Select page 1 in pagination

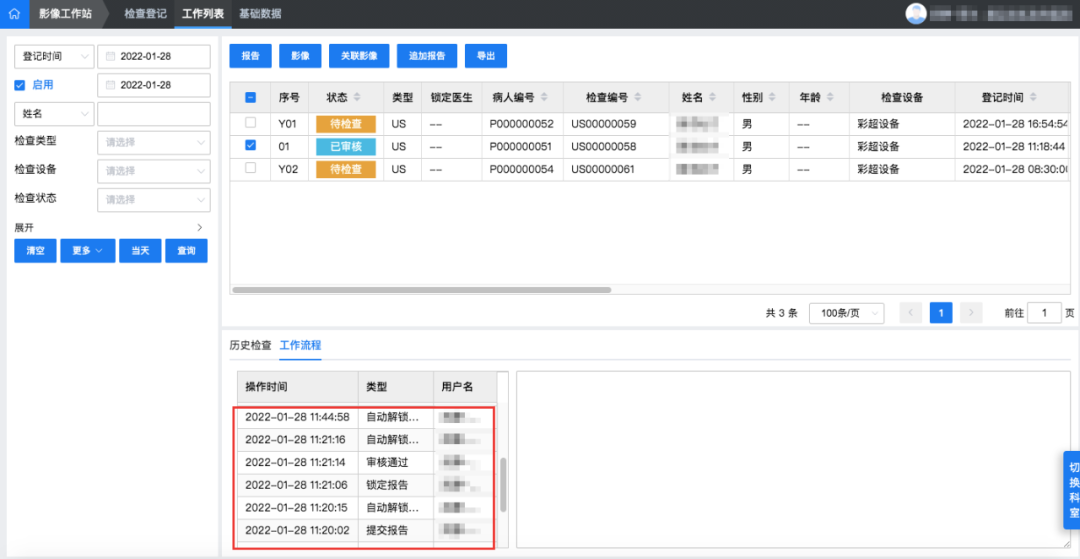point(941,313)
